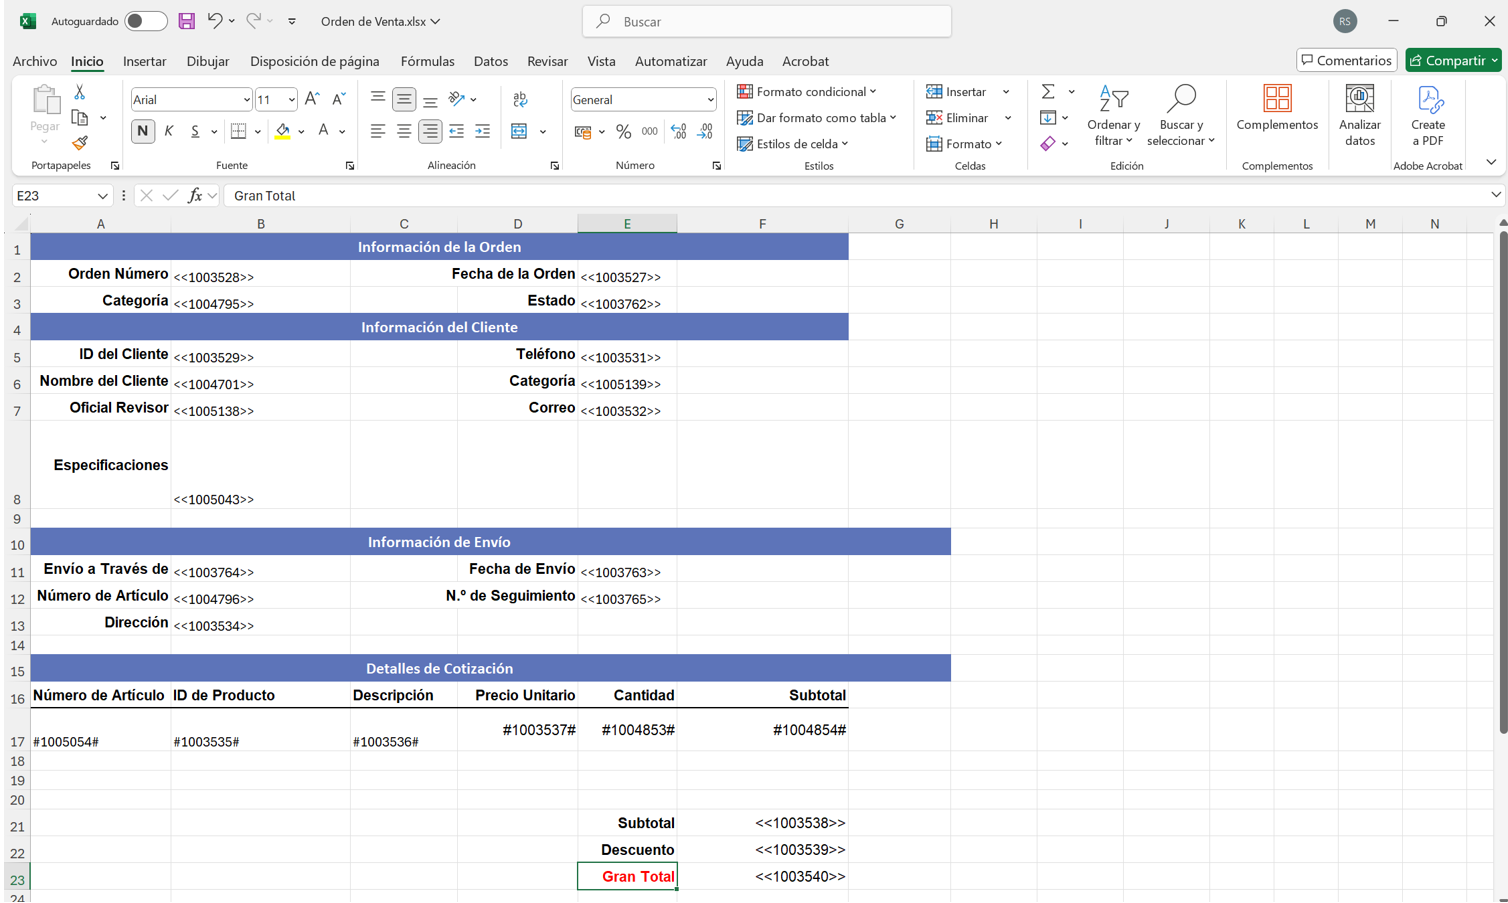This screenshot has height=903, width=1508.
Task: Toggle the Autoguardado switch
Action: point(146,21)
